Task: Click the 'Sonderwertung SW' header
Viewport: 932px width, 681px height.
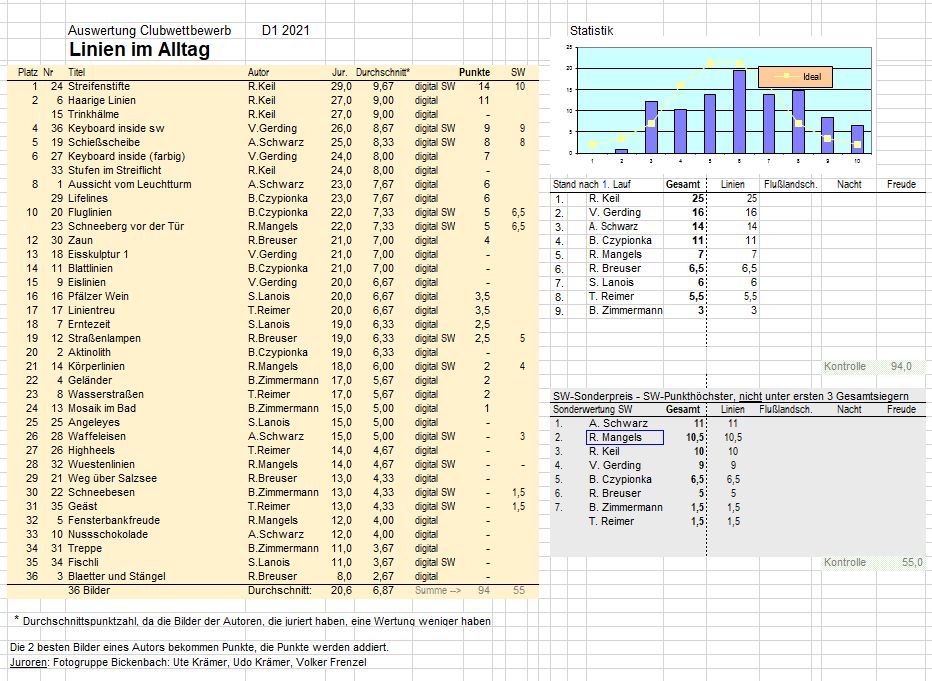Action: click(593, 409)
